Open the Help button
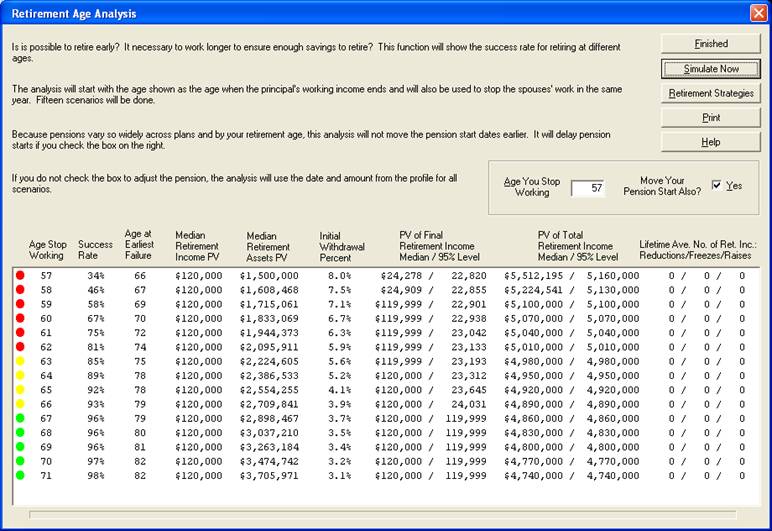Viewport: 772px width, 531px height. tap(711, 142)
